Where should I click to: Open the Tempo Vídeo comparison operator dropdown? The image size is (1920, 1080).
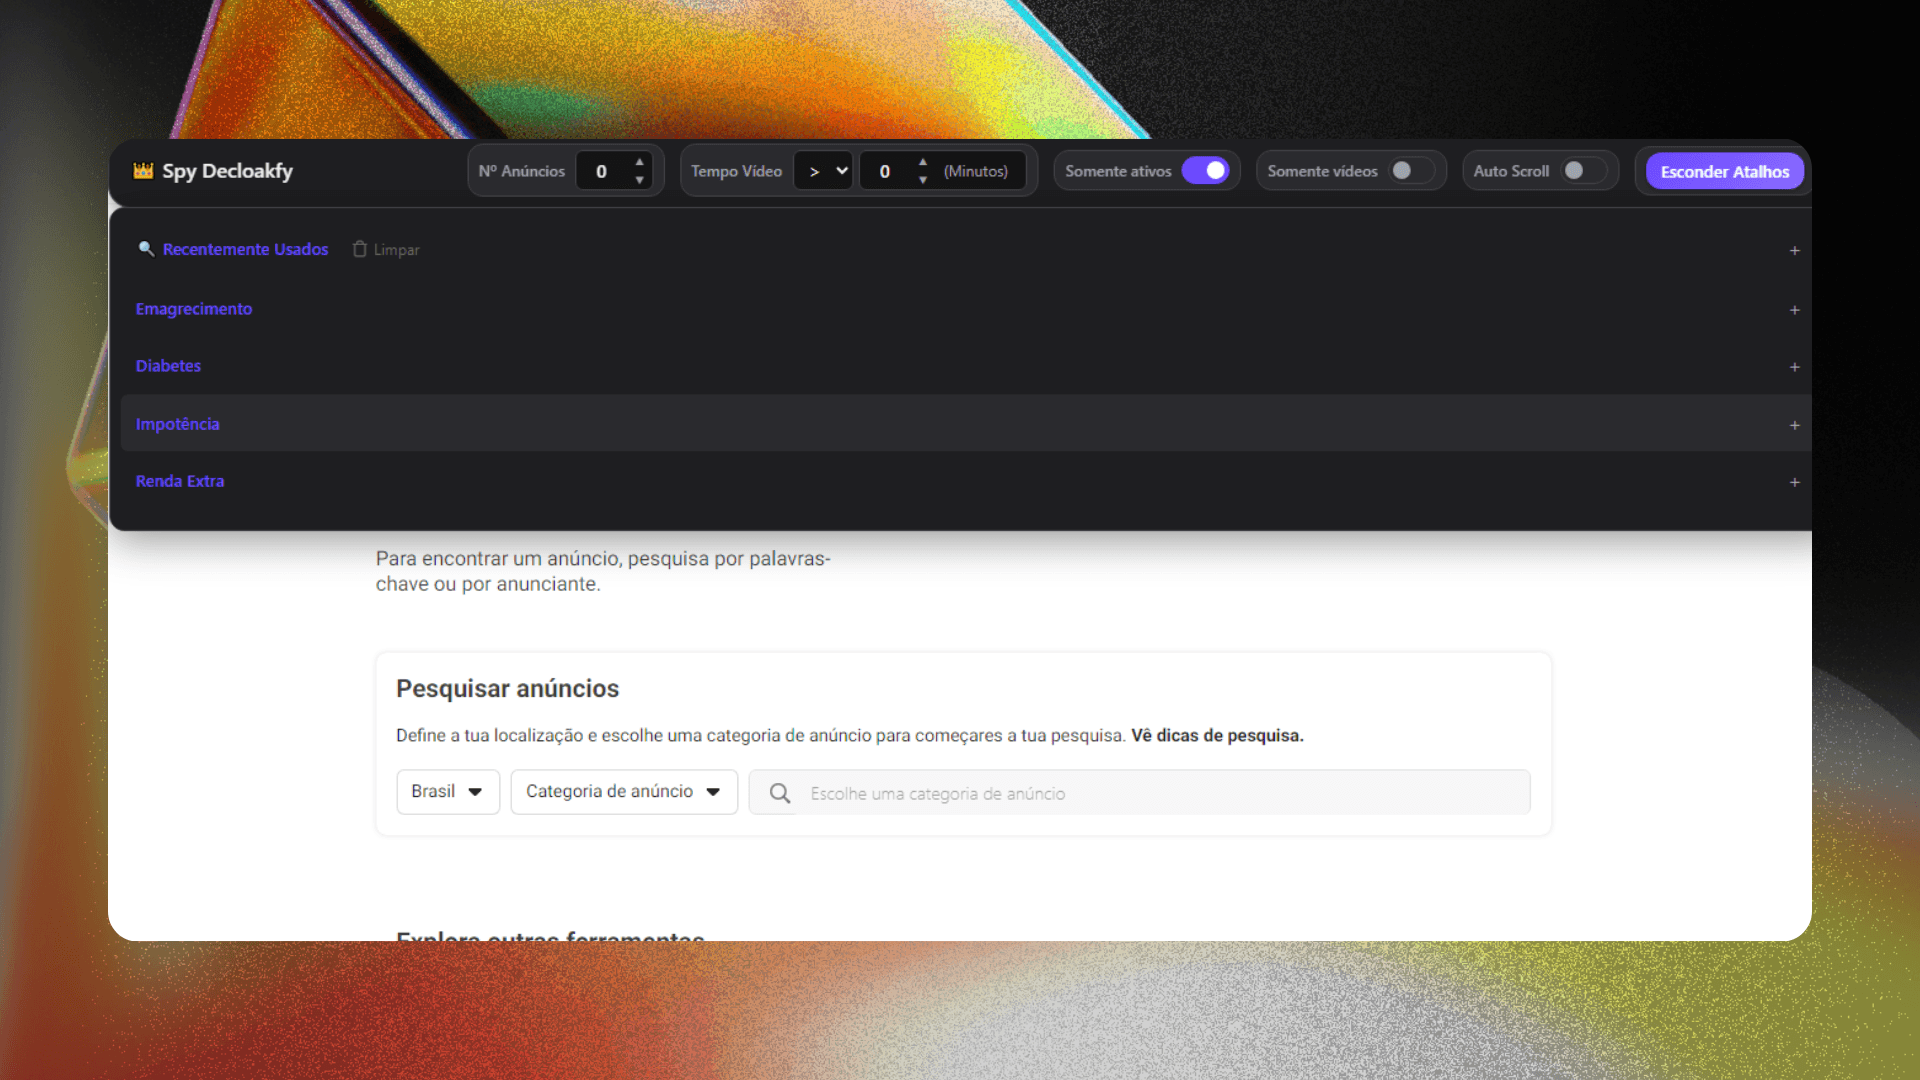pyautogui.click(x=824, y=171)
